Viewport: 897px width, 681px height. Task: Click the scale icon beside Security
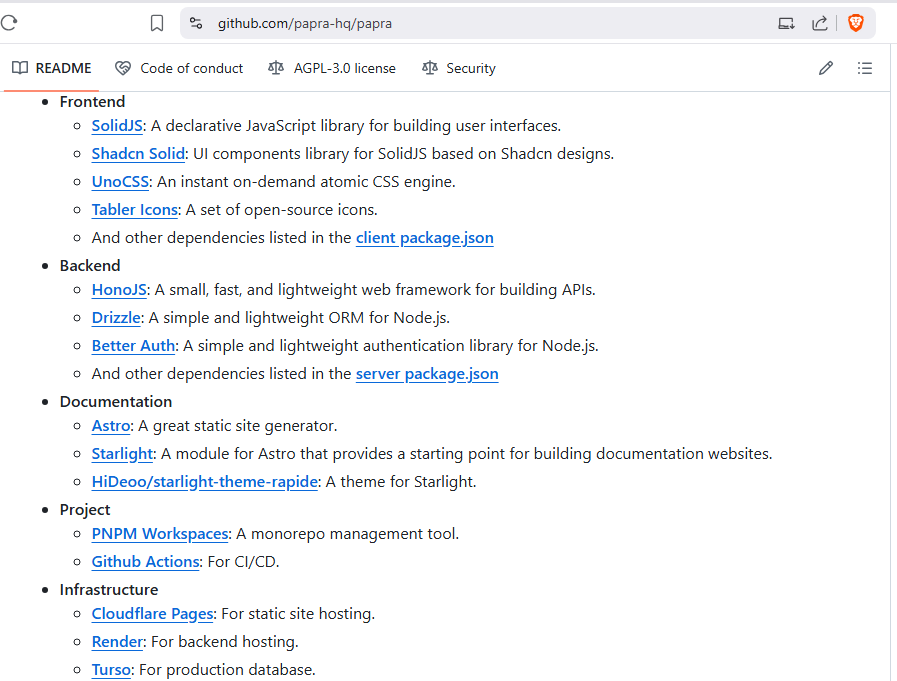point(430,68)
